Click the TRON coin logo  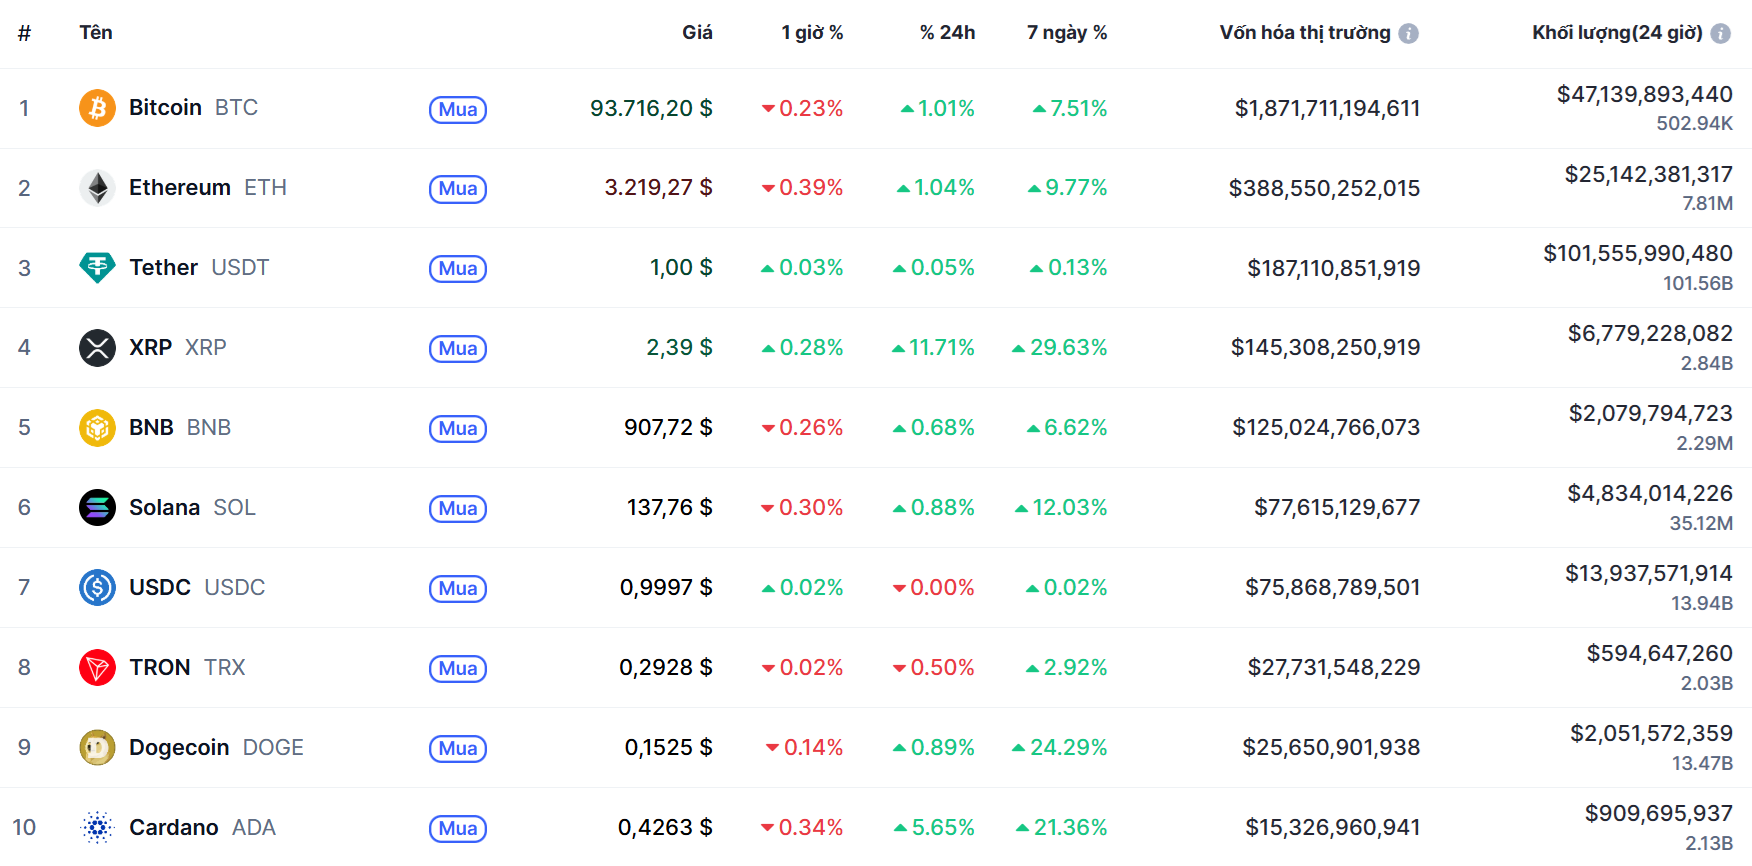pos(97,668)
